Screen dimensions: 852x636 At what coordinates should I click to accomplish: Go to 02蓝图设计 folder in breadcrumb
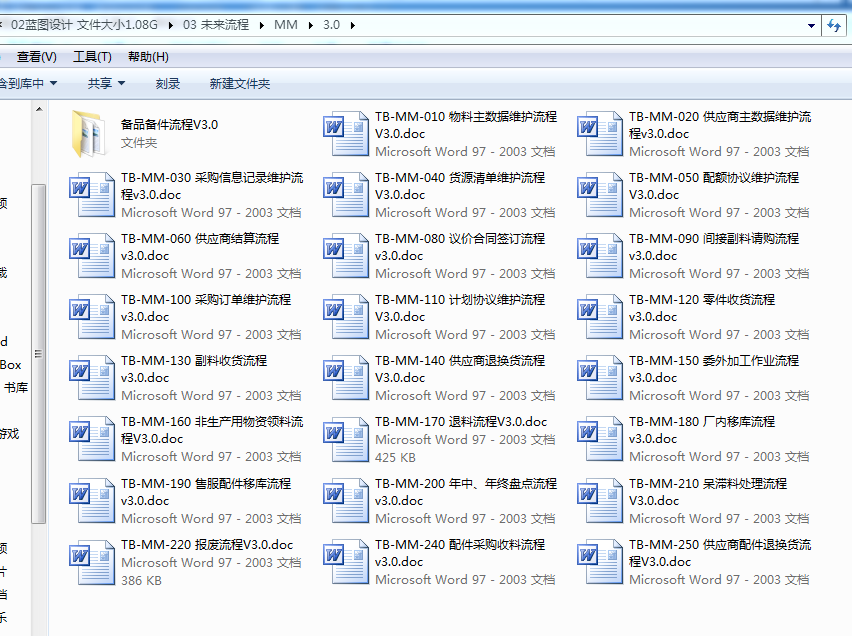[x=84, y=25]
